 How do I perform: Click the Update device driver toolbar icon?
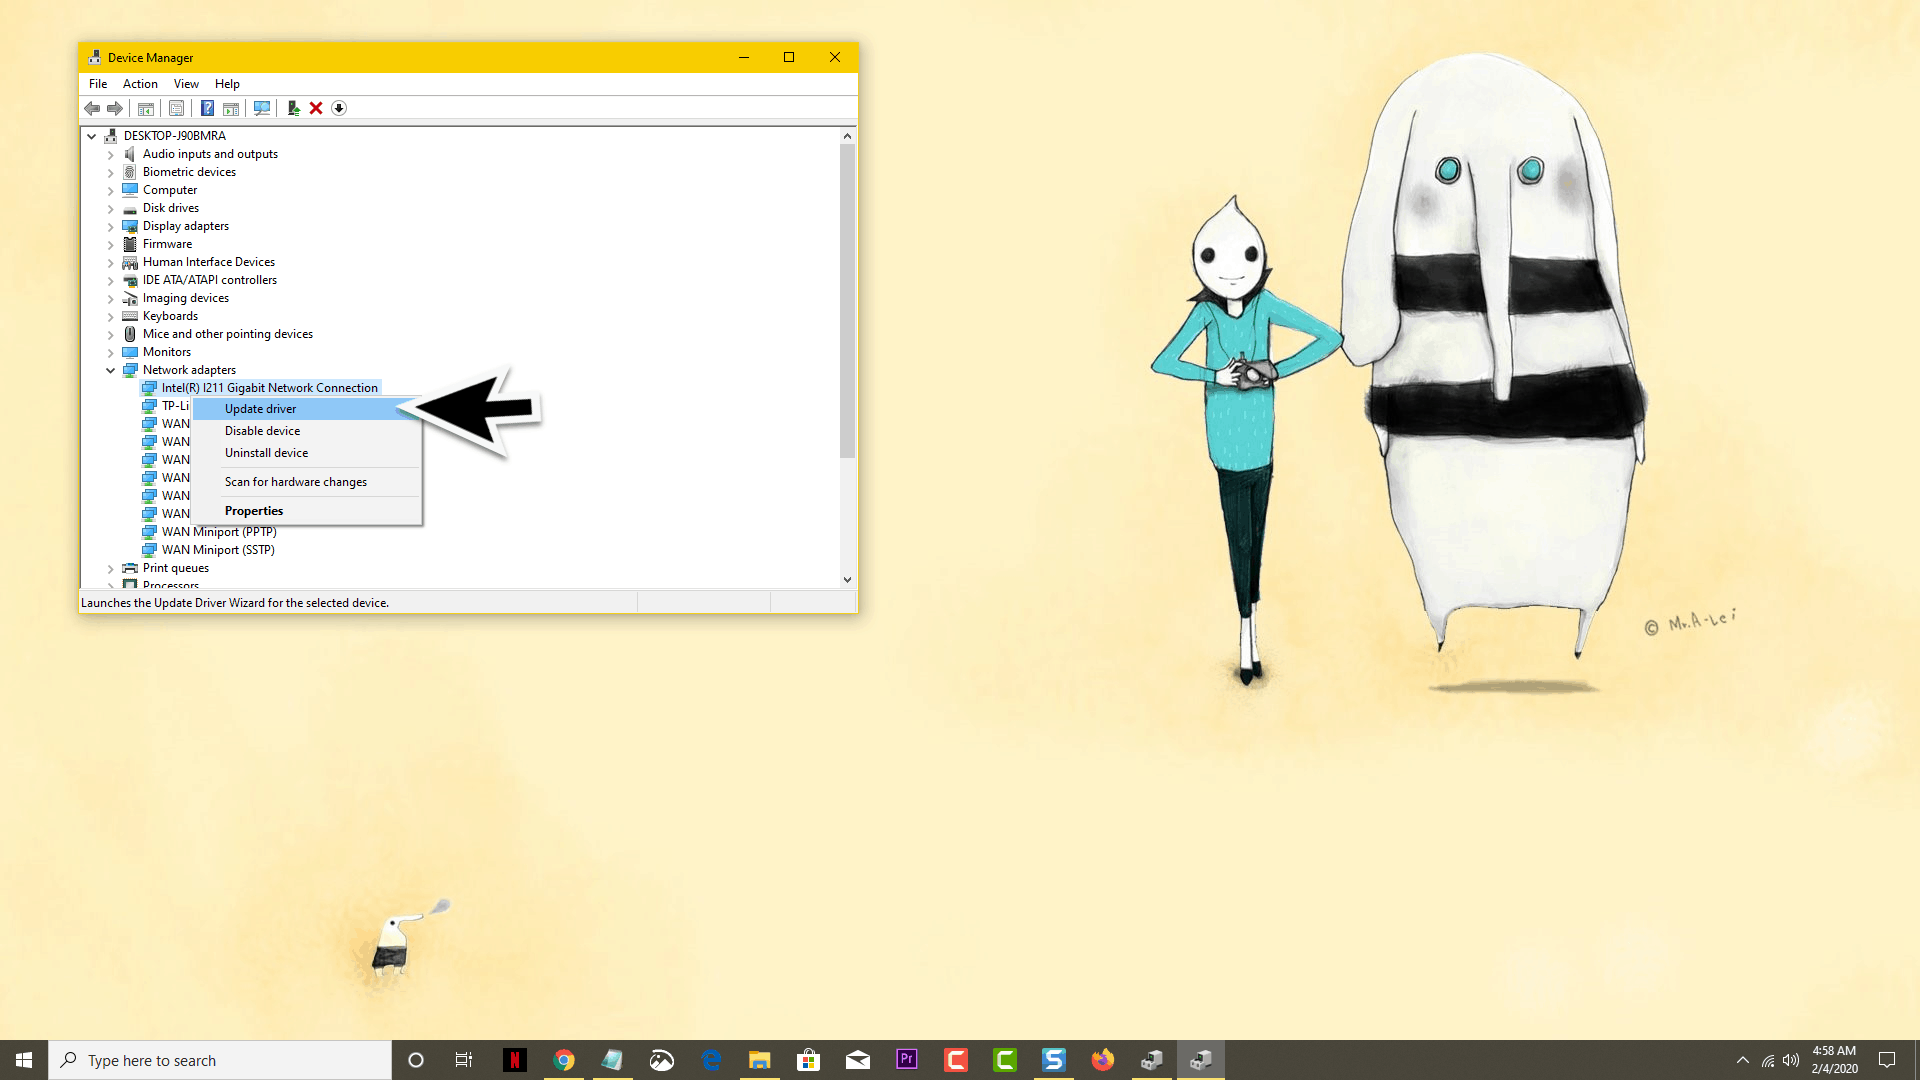(293, 108)
